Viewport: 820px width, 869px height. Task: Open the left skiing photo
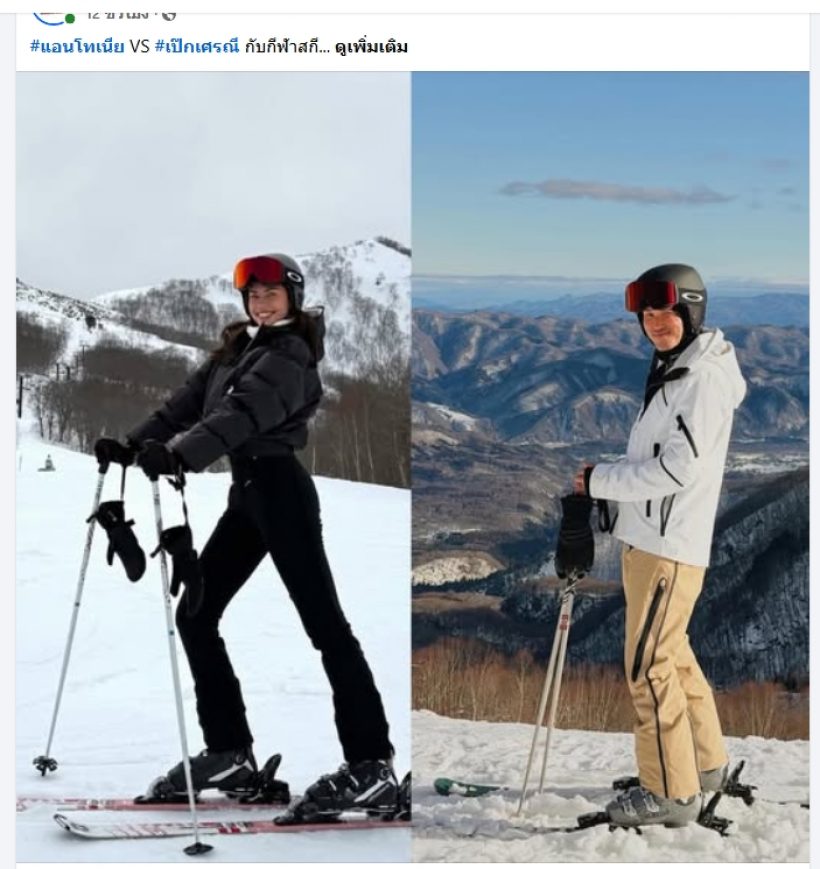point(213,466)
